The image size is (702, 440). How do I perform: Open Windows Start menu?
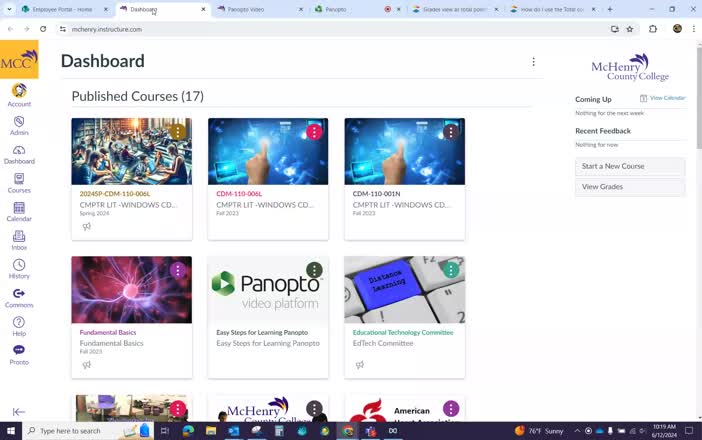[x=11, y=431]
